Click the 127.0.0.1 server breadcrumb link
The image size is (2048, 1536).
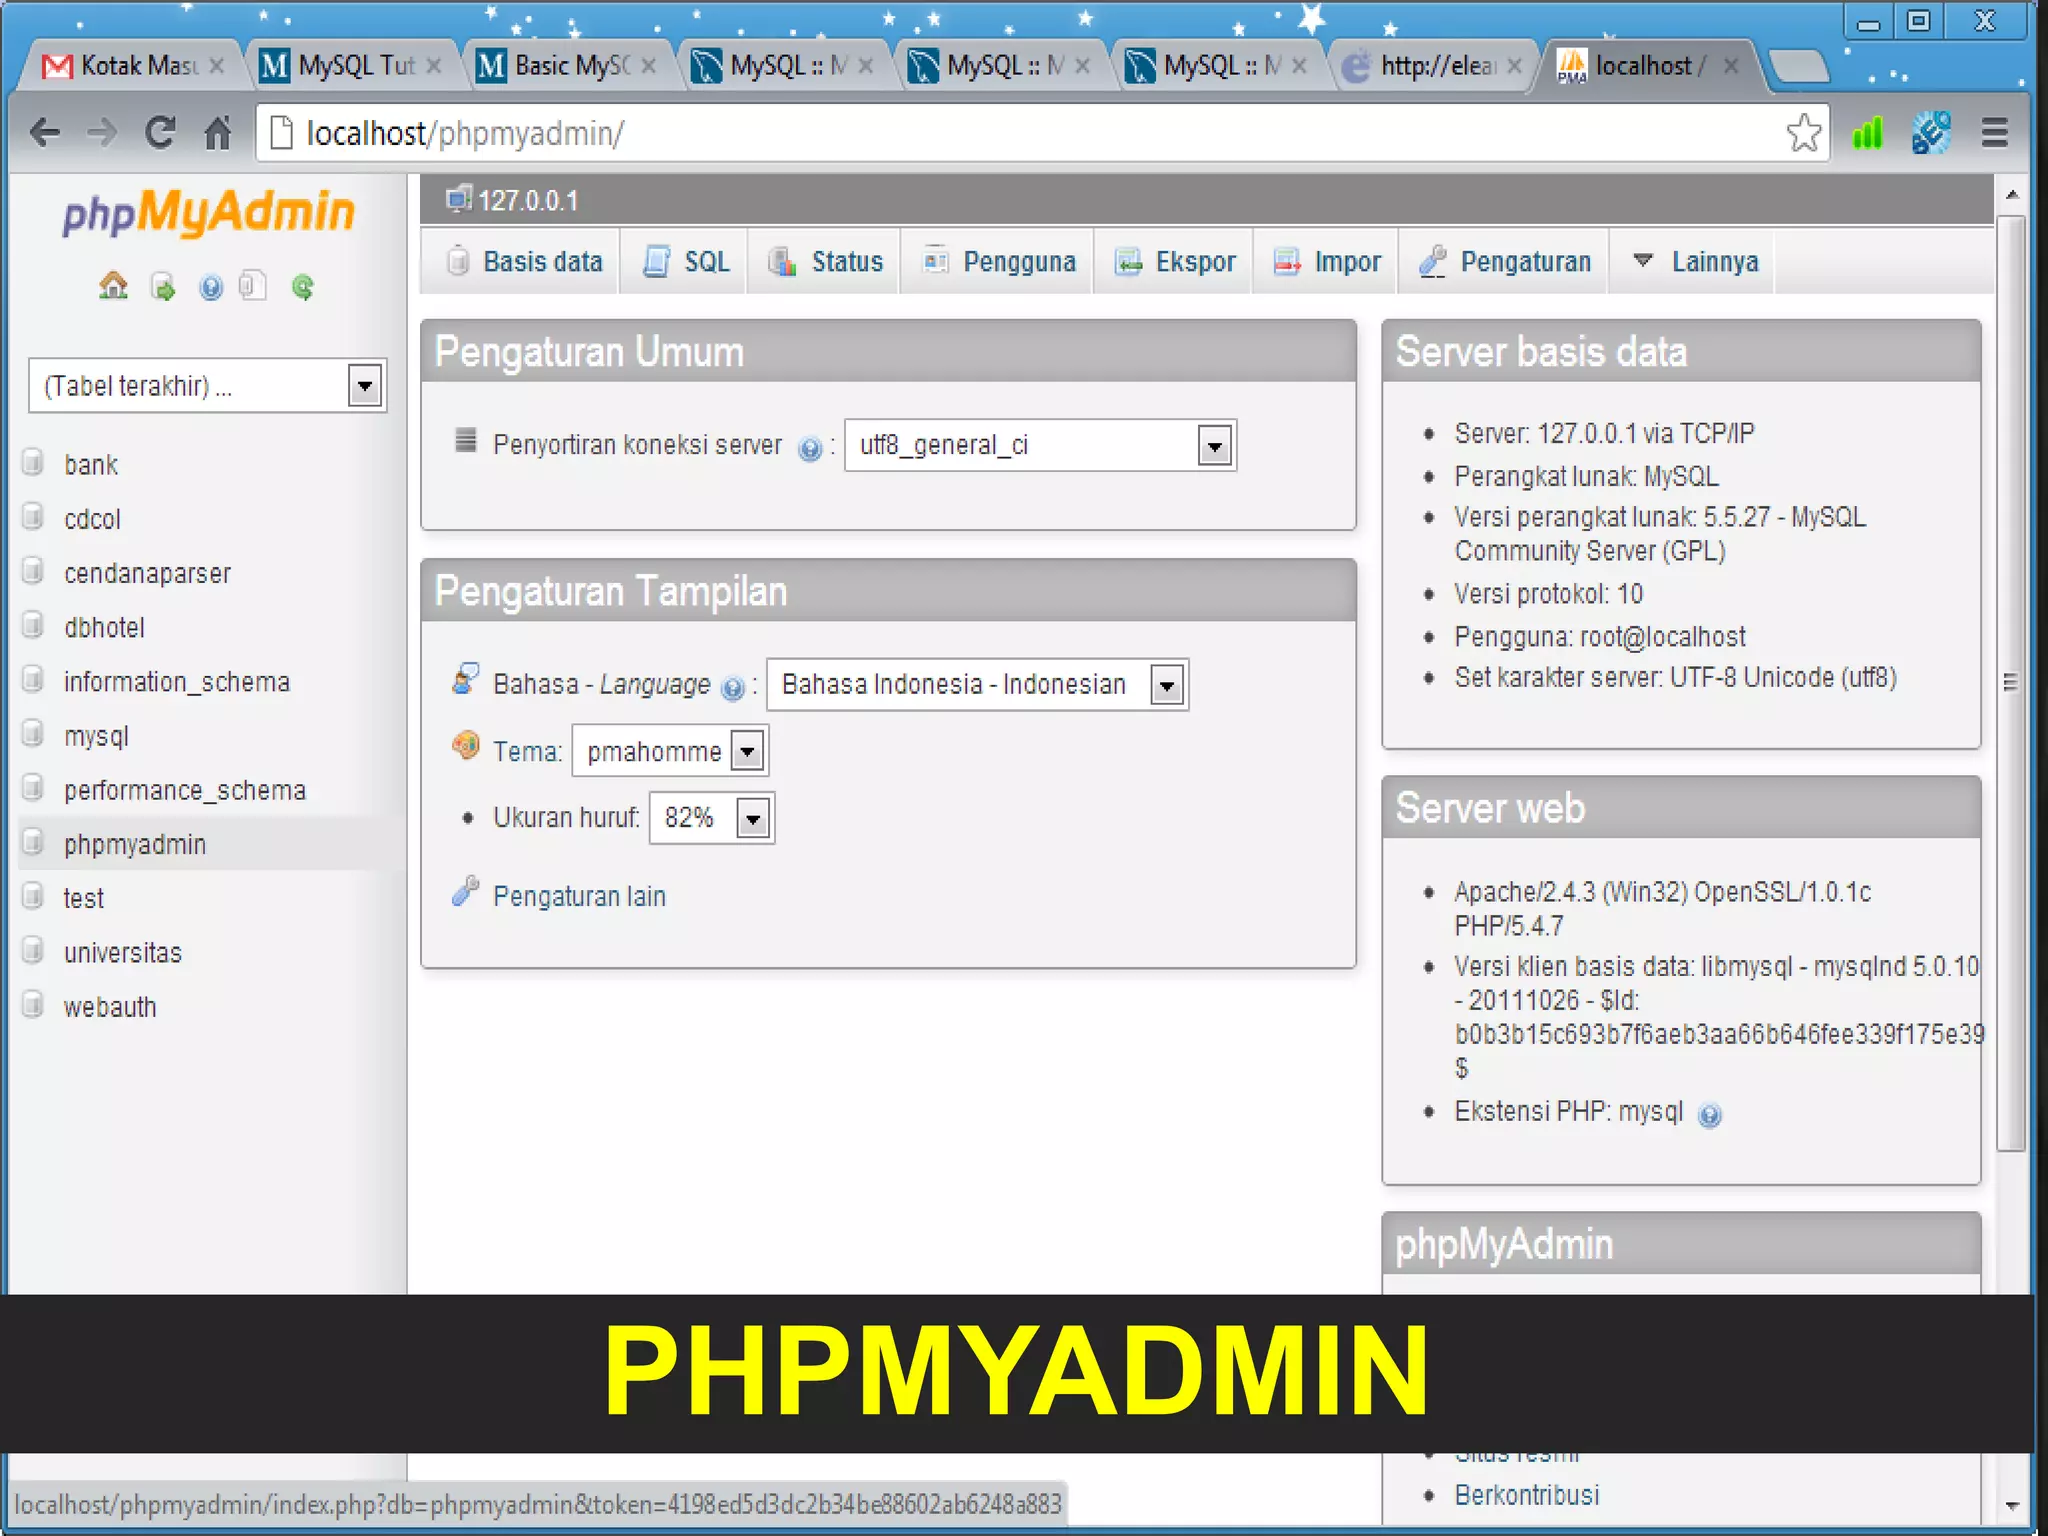point(528,200)
